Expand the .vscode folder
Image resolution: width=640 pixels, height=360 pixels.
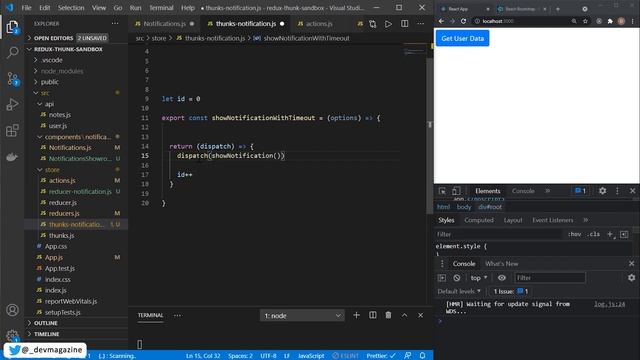[x=51, y=60]
